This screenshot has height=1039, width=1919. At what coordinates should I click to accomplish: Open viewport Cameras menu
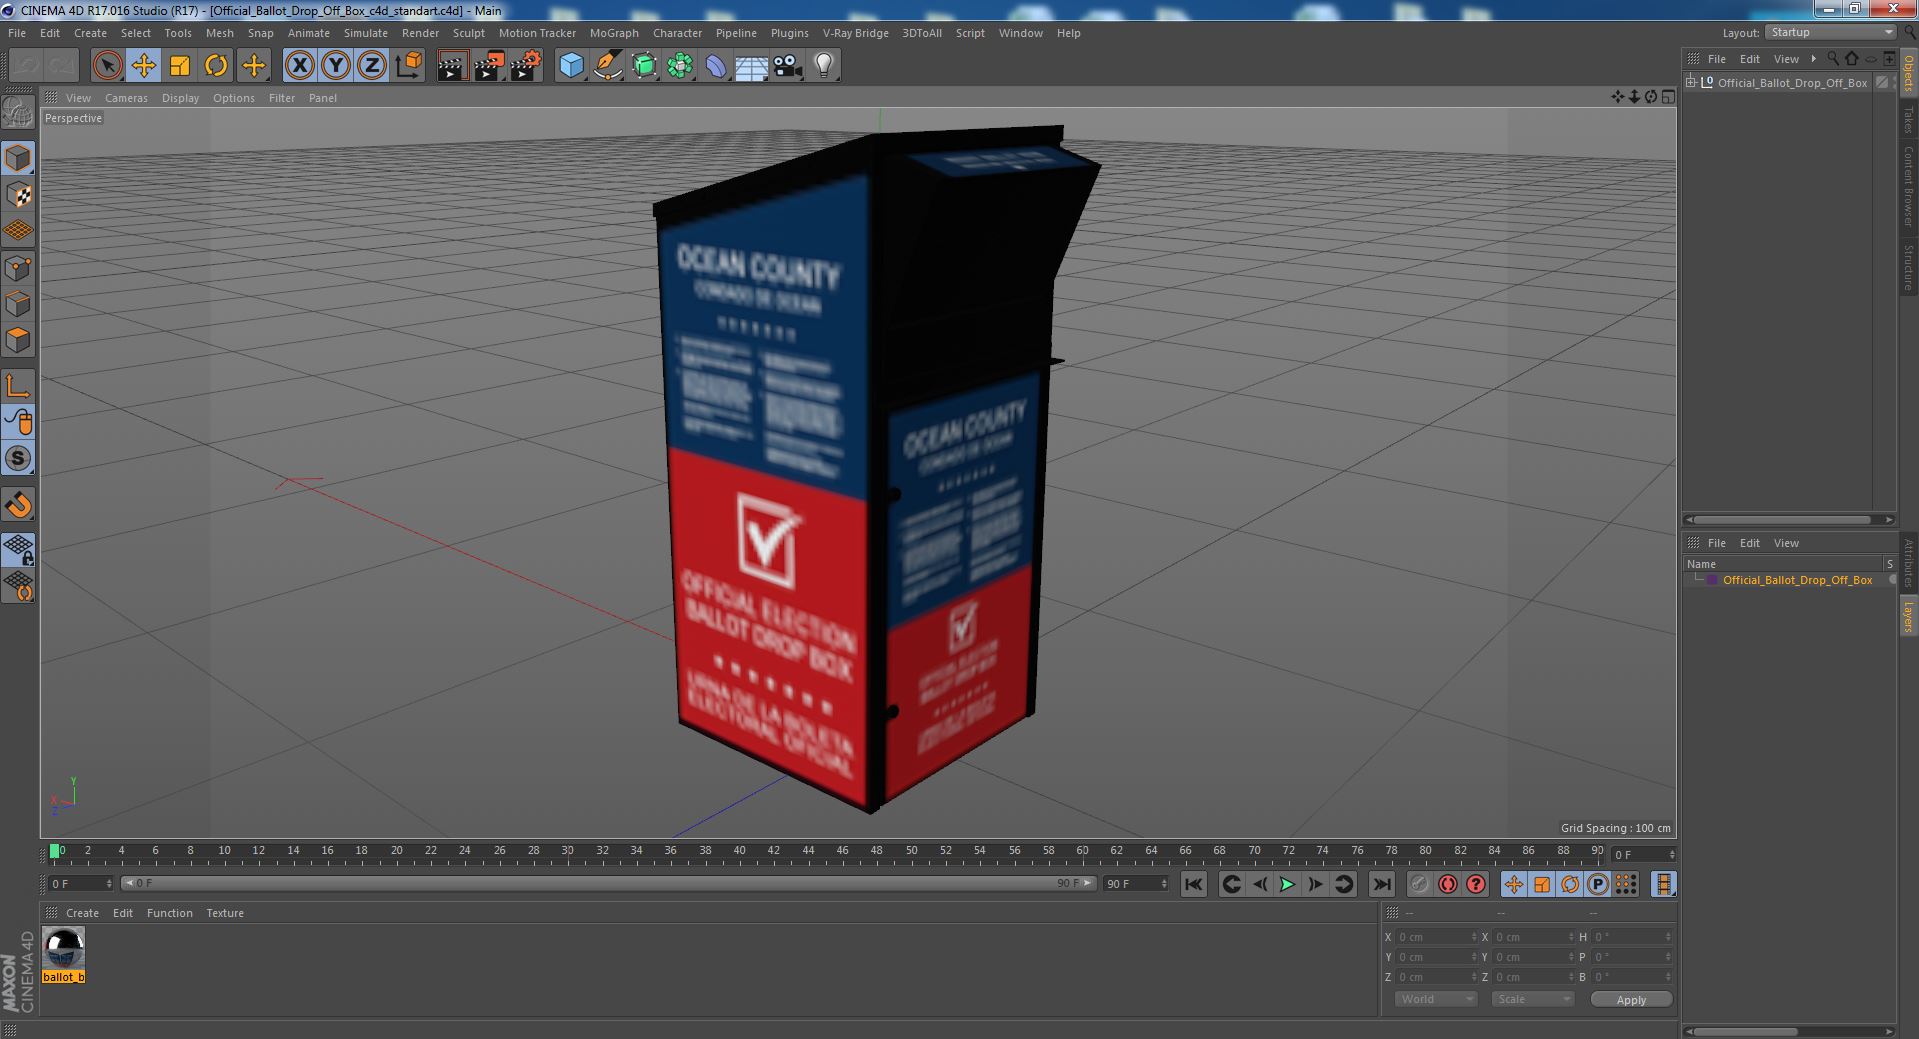pyautogui.click(x=126, y=98)
